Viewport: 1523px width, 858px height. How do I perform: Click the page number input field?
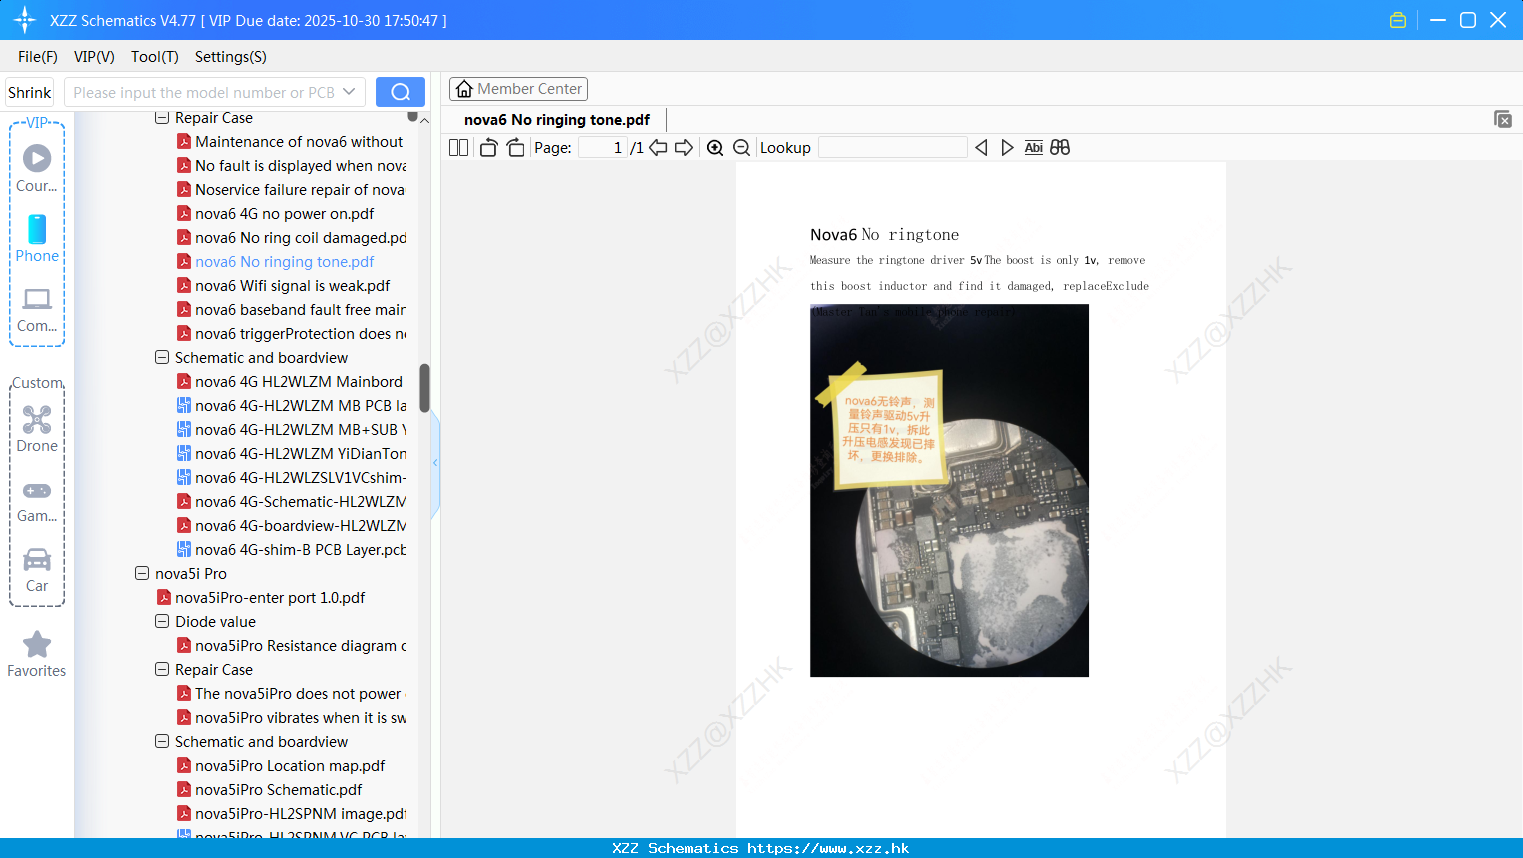[x=602, y=148]
